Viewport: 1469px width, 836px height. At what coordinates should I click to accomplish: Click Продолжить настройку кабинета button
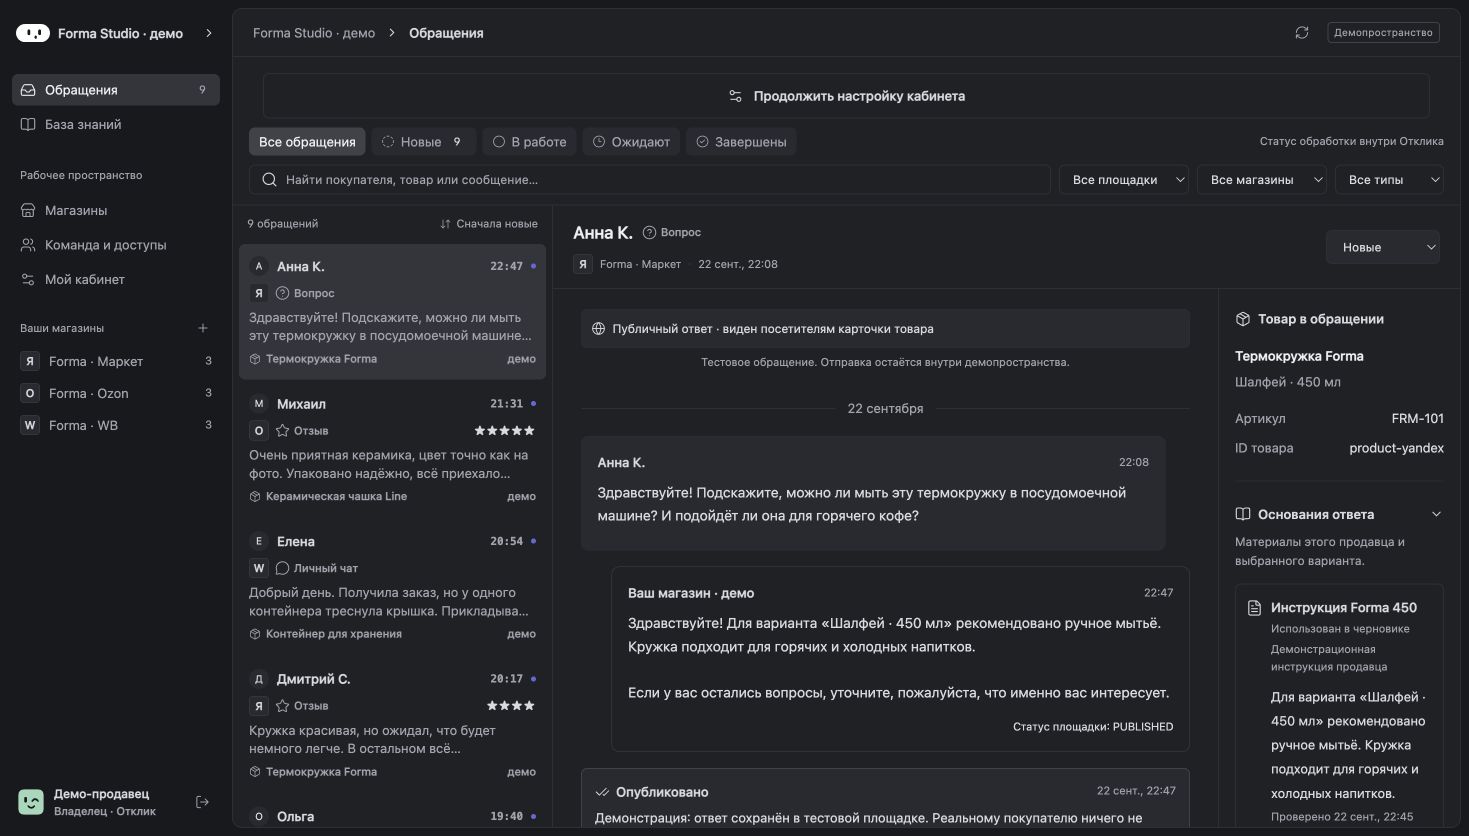846,96
